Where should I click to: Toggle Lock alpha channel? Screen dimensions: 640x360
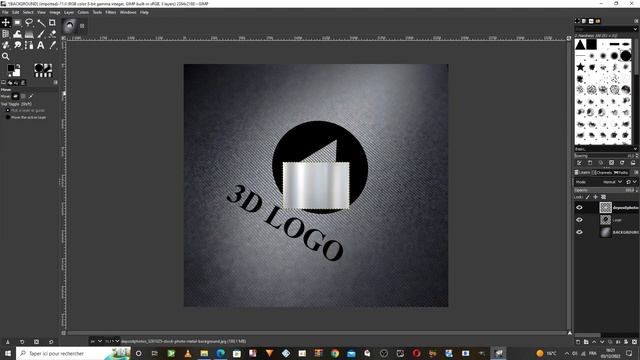point(603,197)
